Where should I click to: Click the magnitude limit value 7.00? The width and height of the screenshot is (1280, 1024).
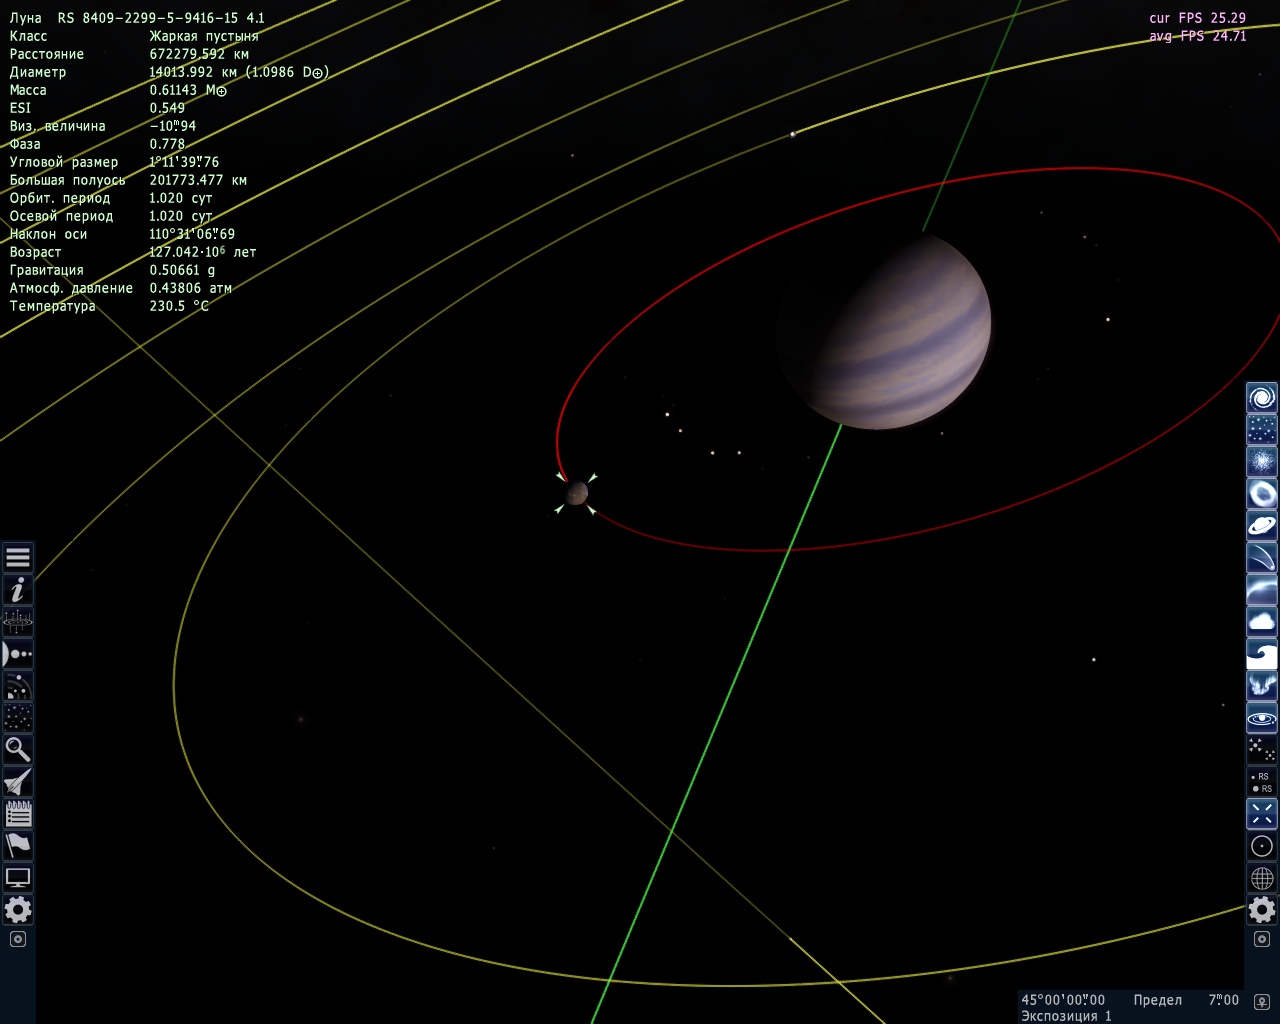[x=1223, y=1000]
